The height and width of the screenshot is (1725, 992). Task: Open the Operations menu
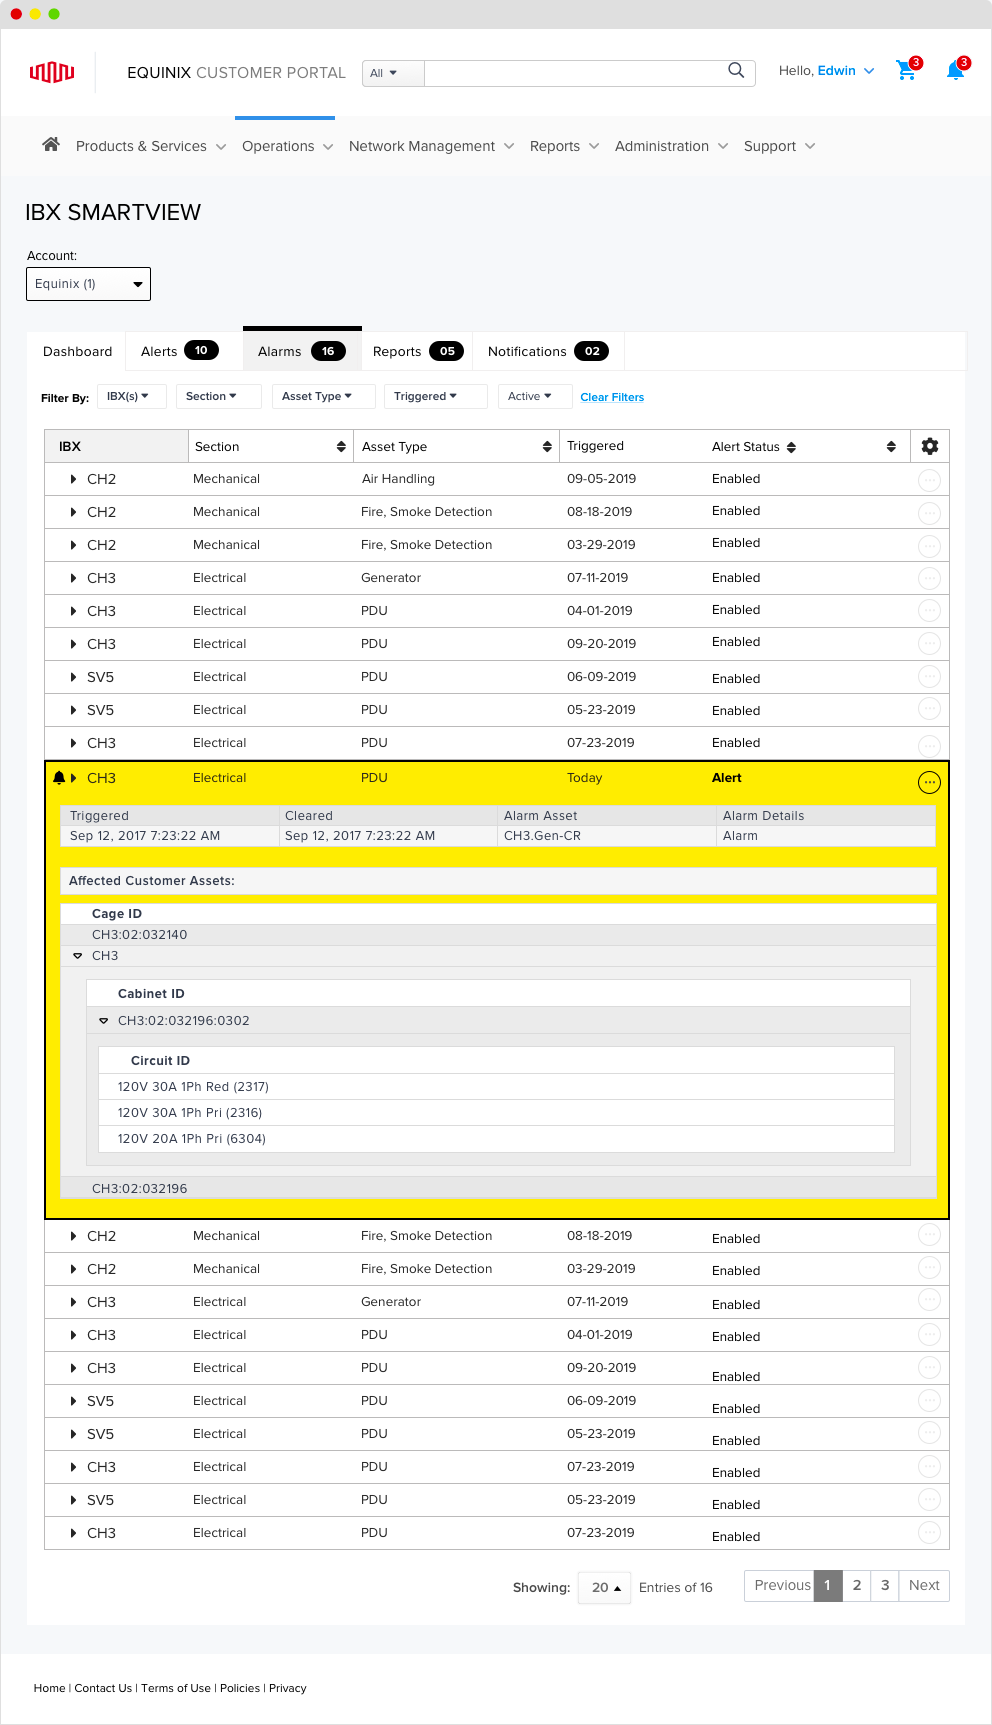(287, 146)
